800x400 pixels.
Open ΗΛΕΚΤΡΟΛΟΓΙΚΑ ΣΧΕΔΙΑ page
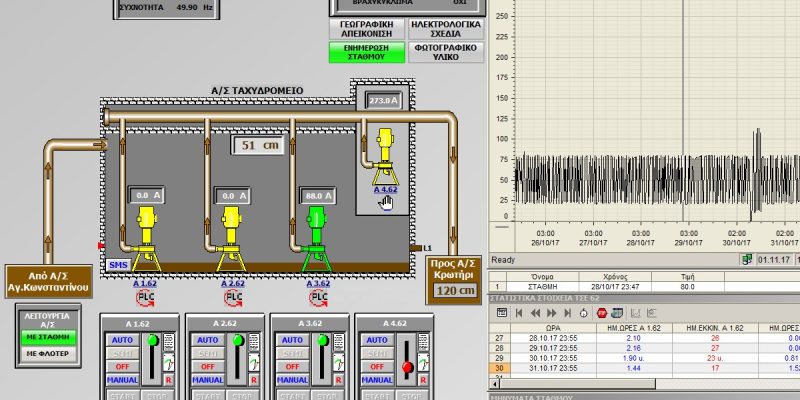point(447,28)
